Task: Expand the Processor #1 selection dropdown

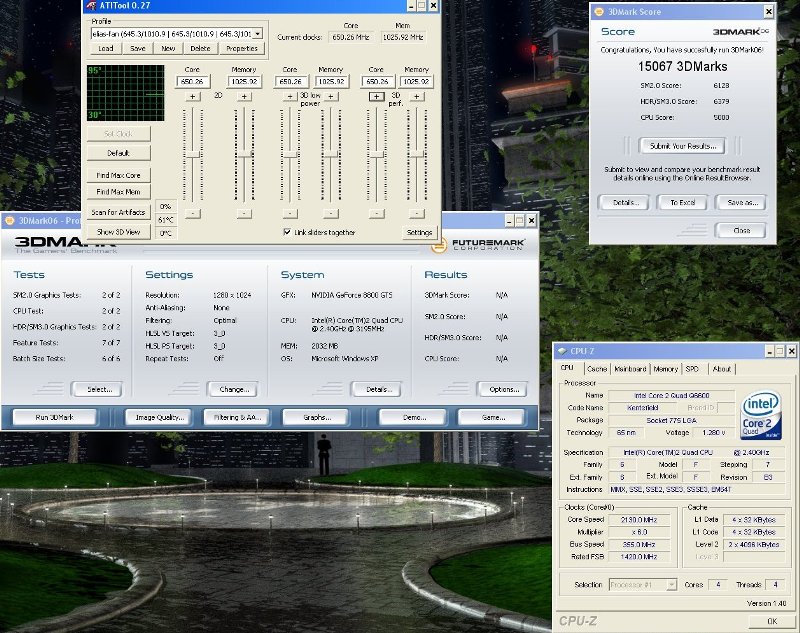Action: (x=670, y=584)
